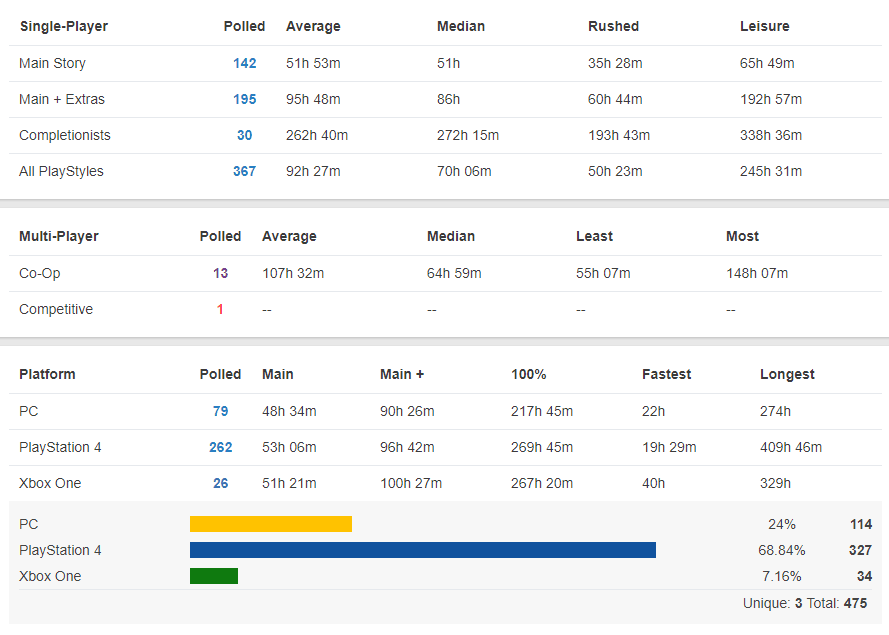Click the Leisure column header

click(764, 26)
